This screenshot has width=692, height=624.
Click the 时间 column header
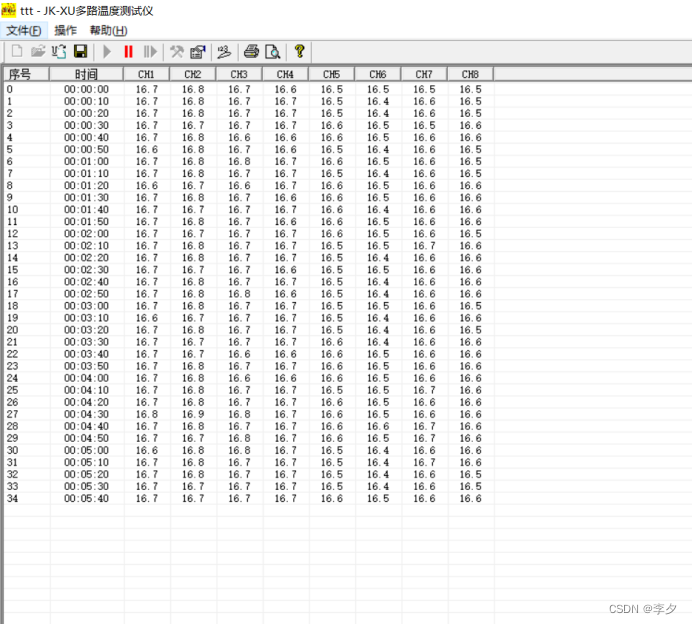click(x=86, y=74)
